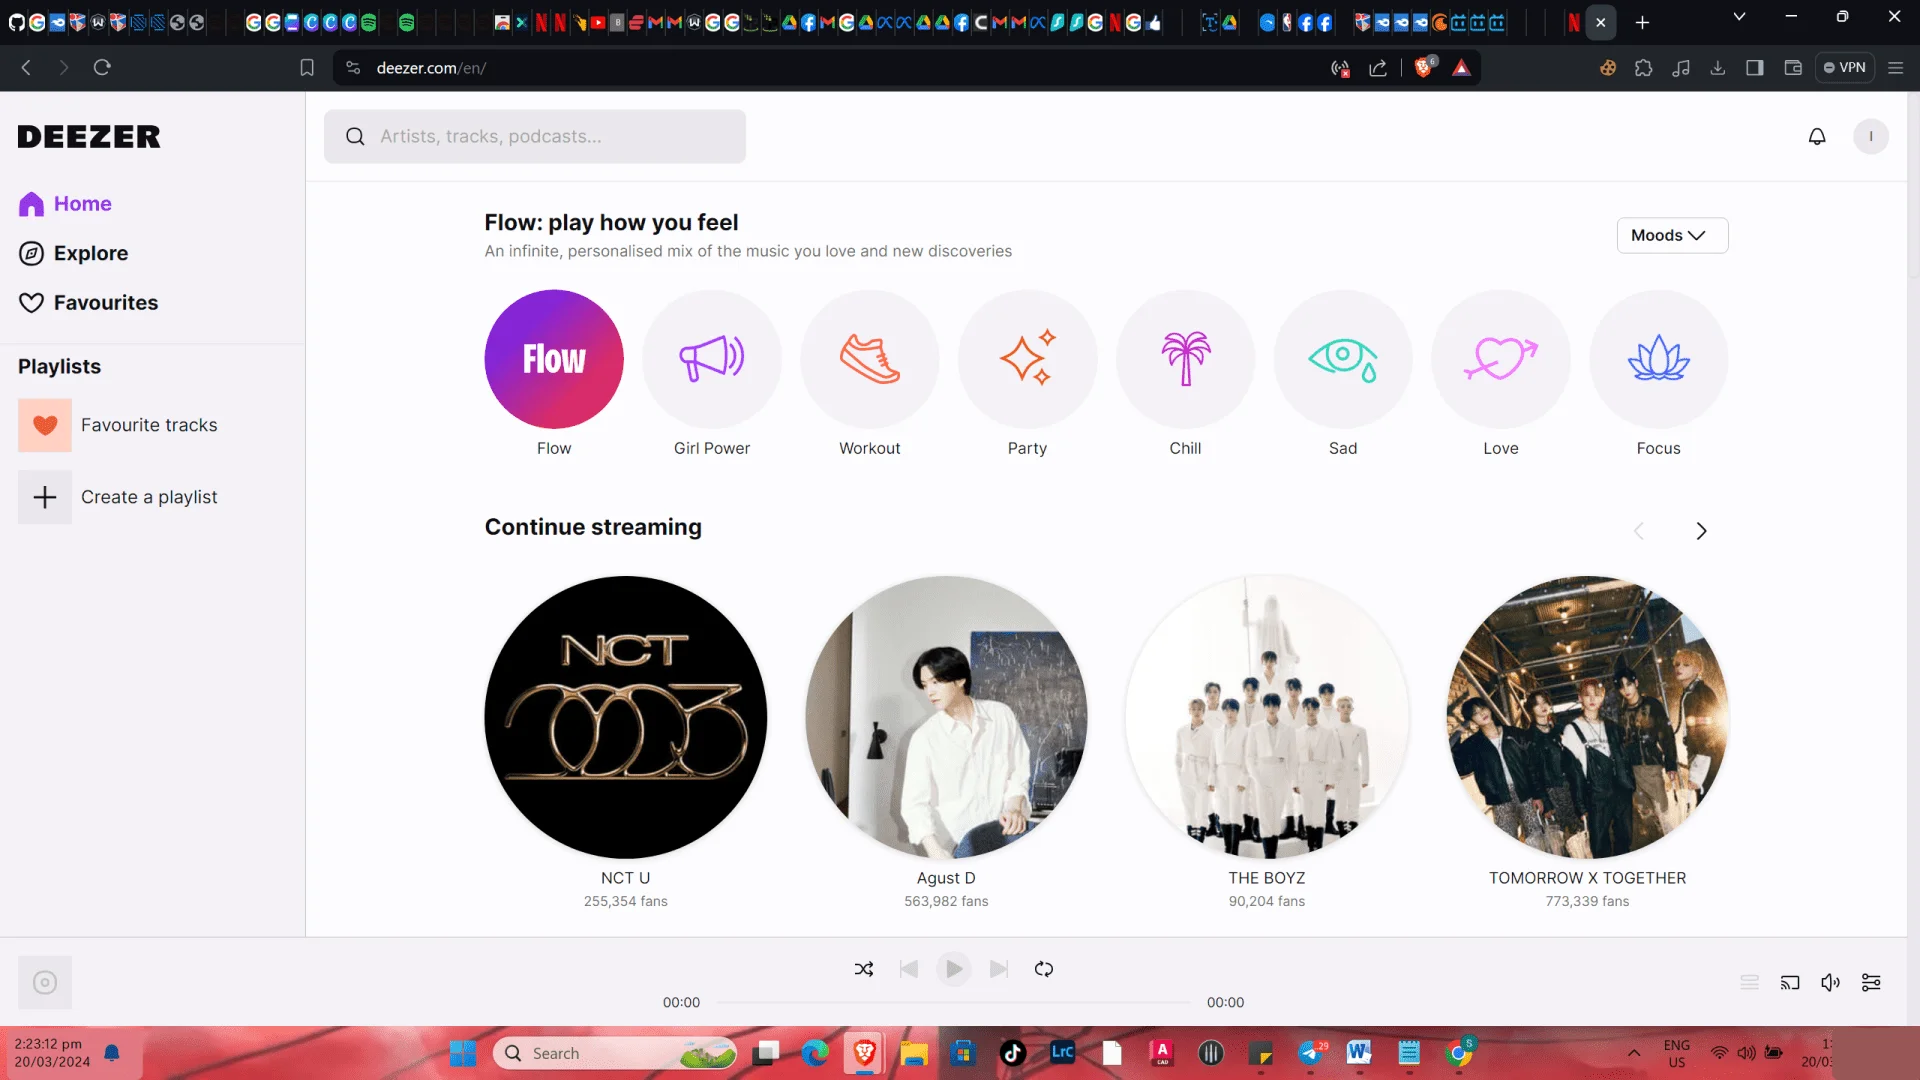Click the current track album placeholder

pos(45,983)
